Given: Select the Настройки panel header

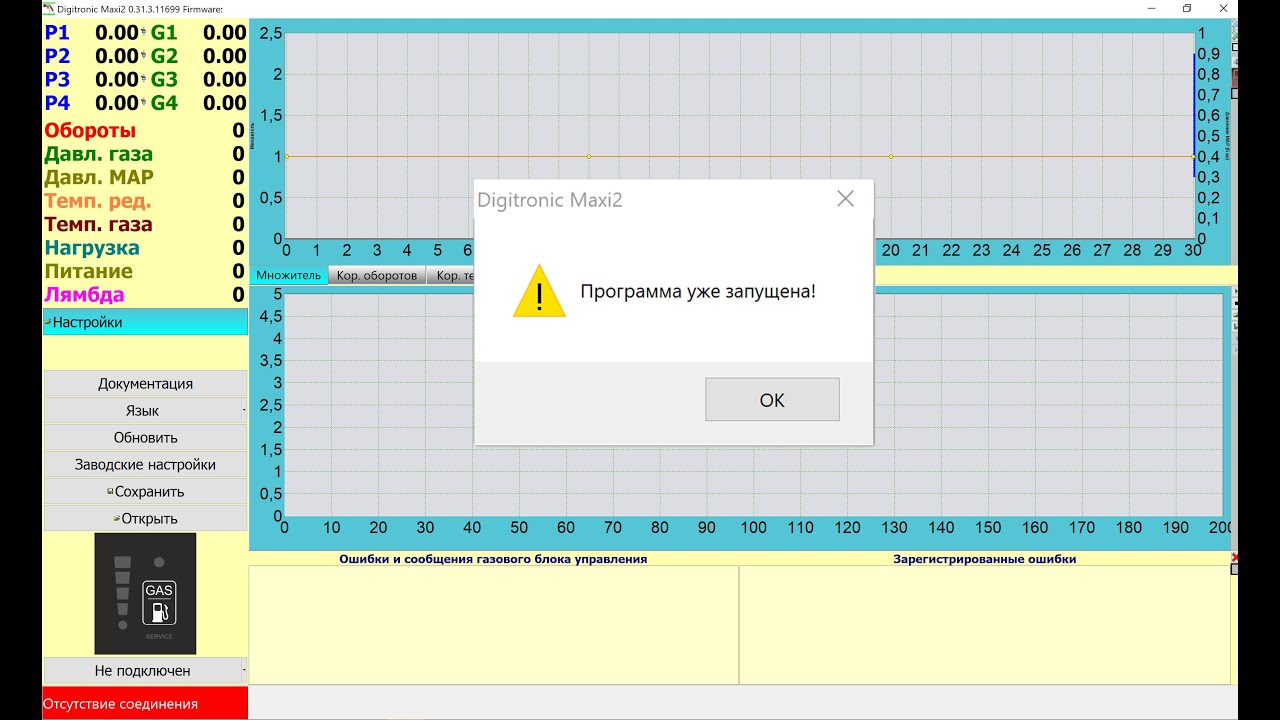Looking at the screenshot, I should coord(145,322).
